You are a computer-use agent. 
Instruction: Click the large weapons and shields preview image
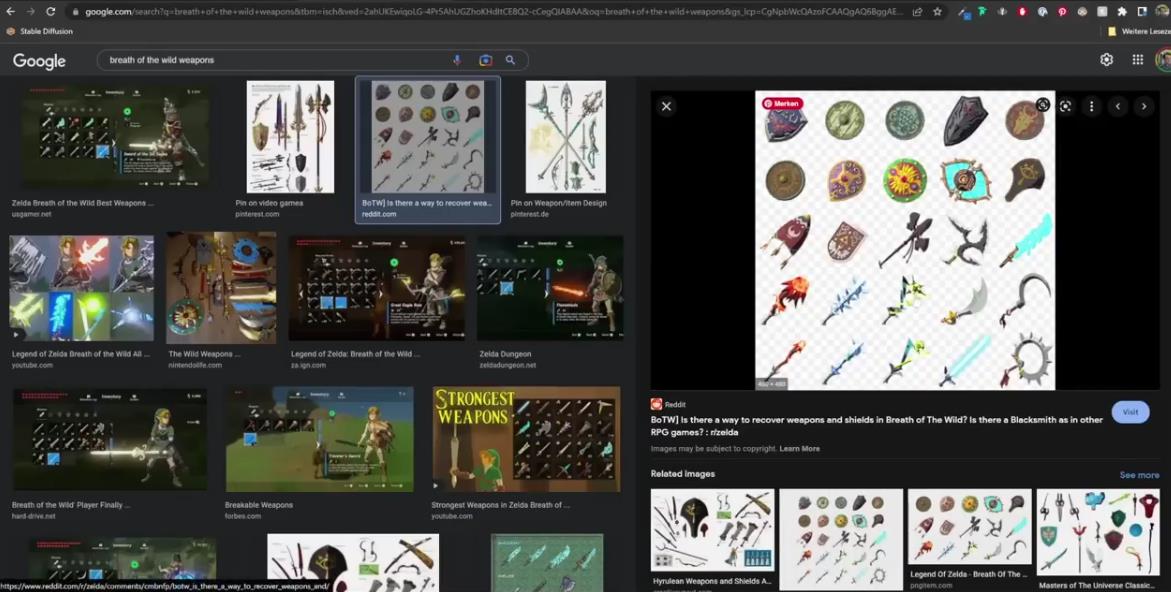pos(905,240)
